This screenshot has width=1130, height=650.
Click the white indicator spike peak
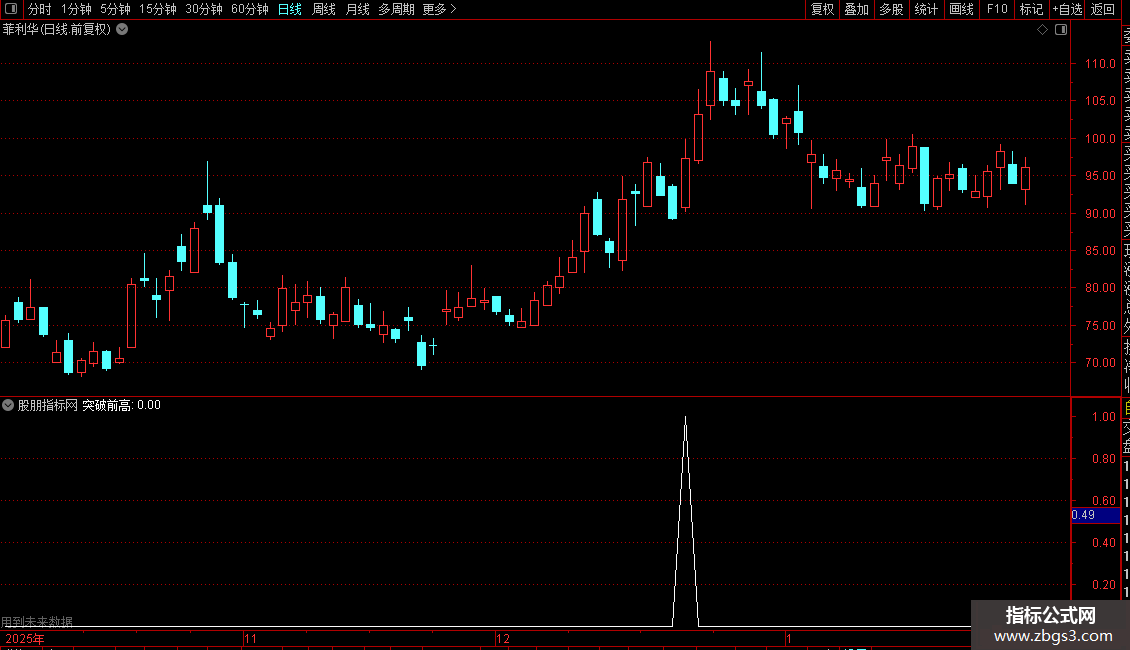685,418
